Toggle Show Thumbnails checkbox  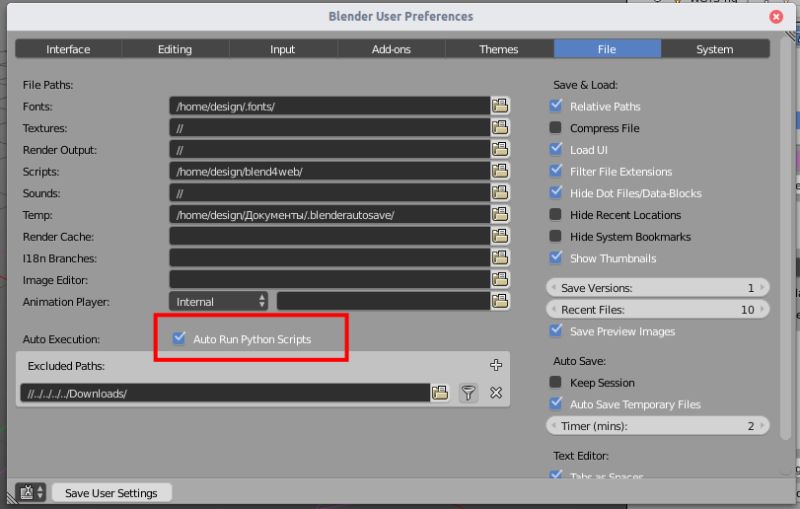coord(556,258)
